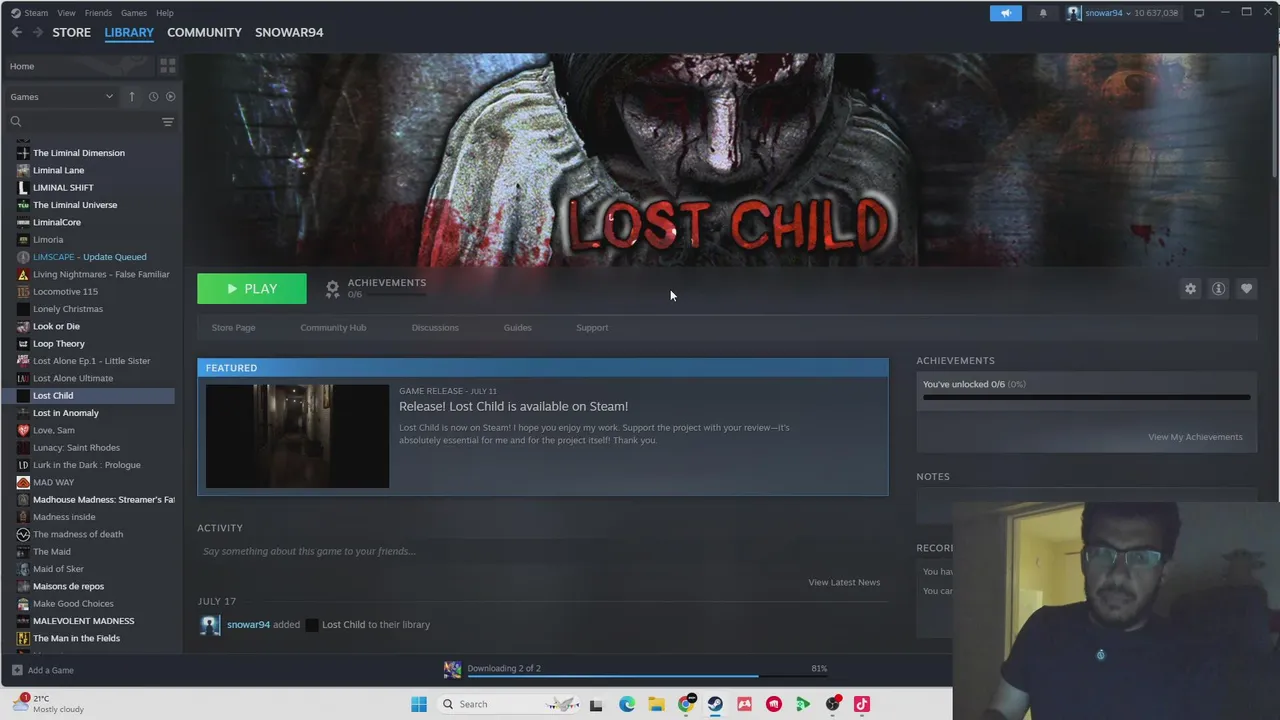
Task: Click the Windows taskbar Search box
Action: click(510, 704)
